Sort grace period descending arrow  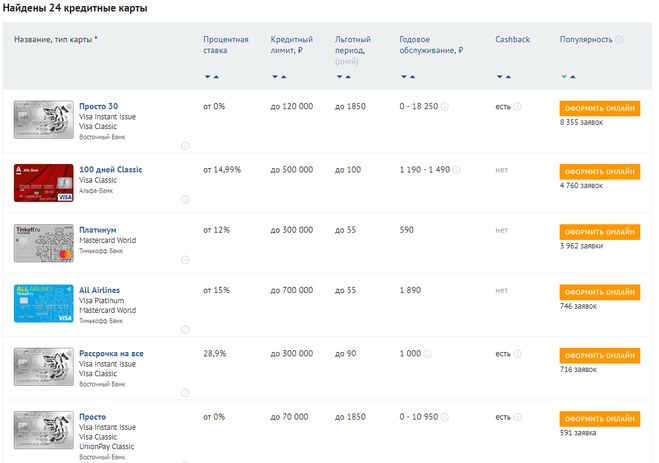click(x=339, y=77)
